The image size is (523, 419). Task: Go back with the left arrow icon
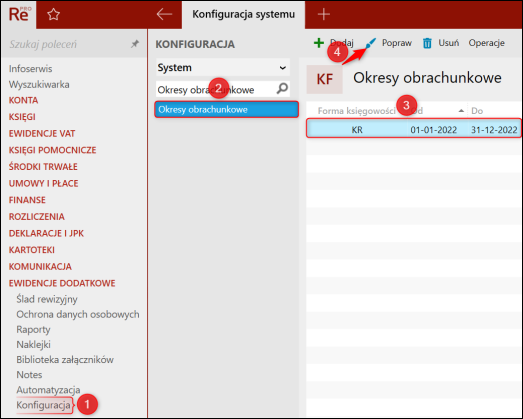click(164, 14)
